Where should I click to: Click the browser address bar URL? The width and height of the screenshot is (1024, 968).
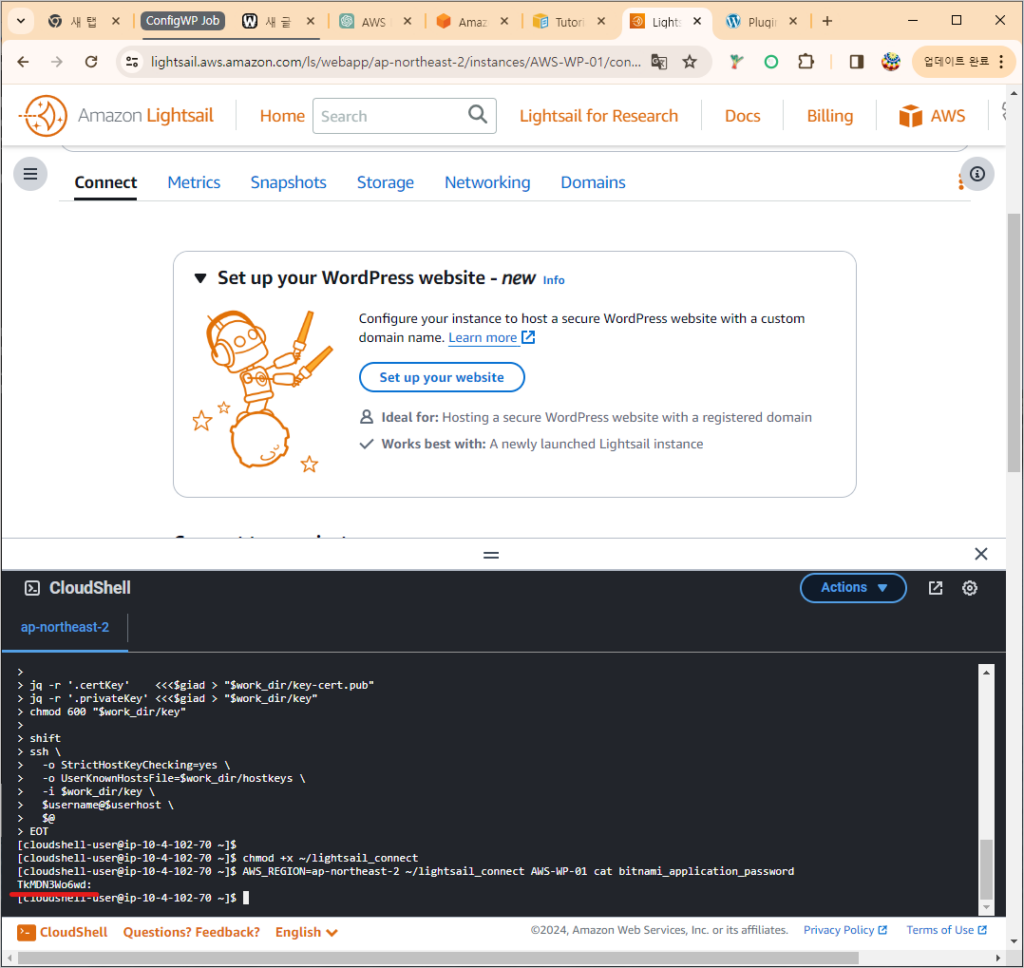(x=396, y=62)
